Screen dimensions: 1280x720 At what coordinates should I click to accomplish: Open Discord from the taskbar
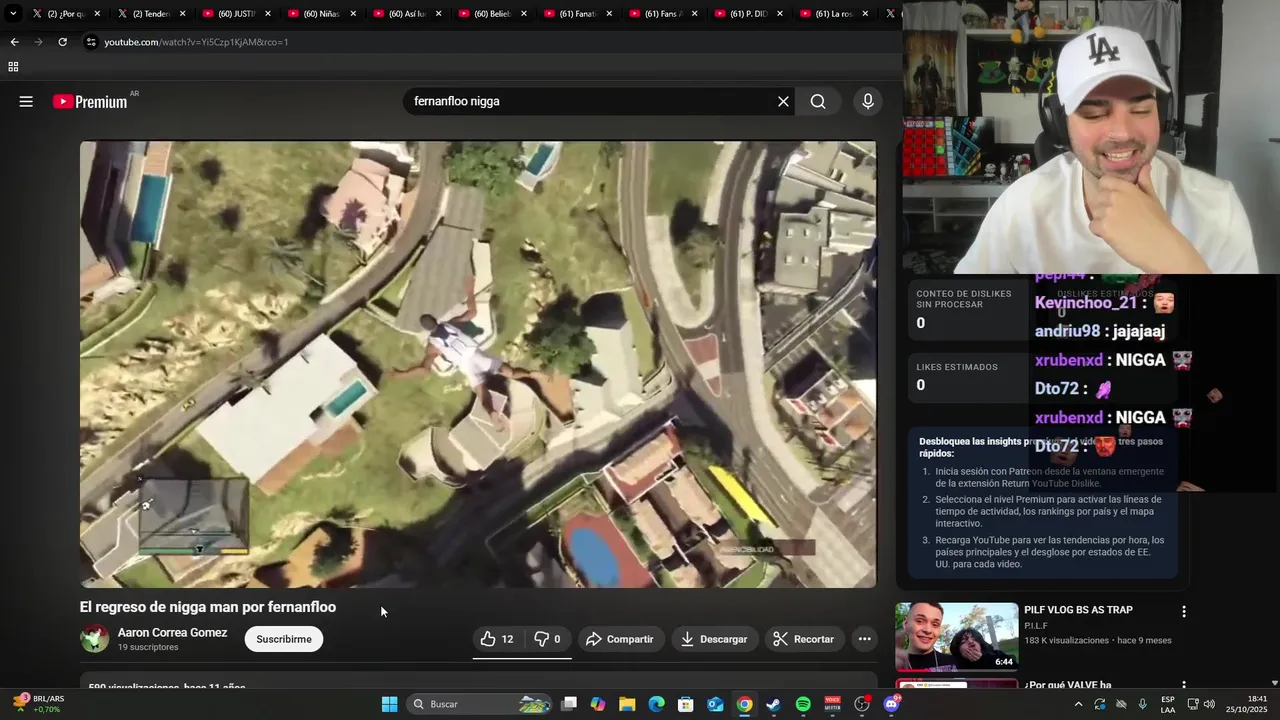[891, 704]
